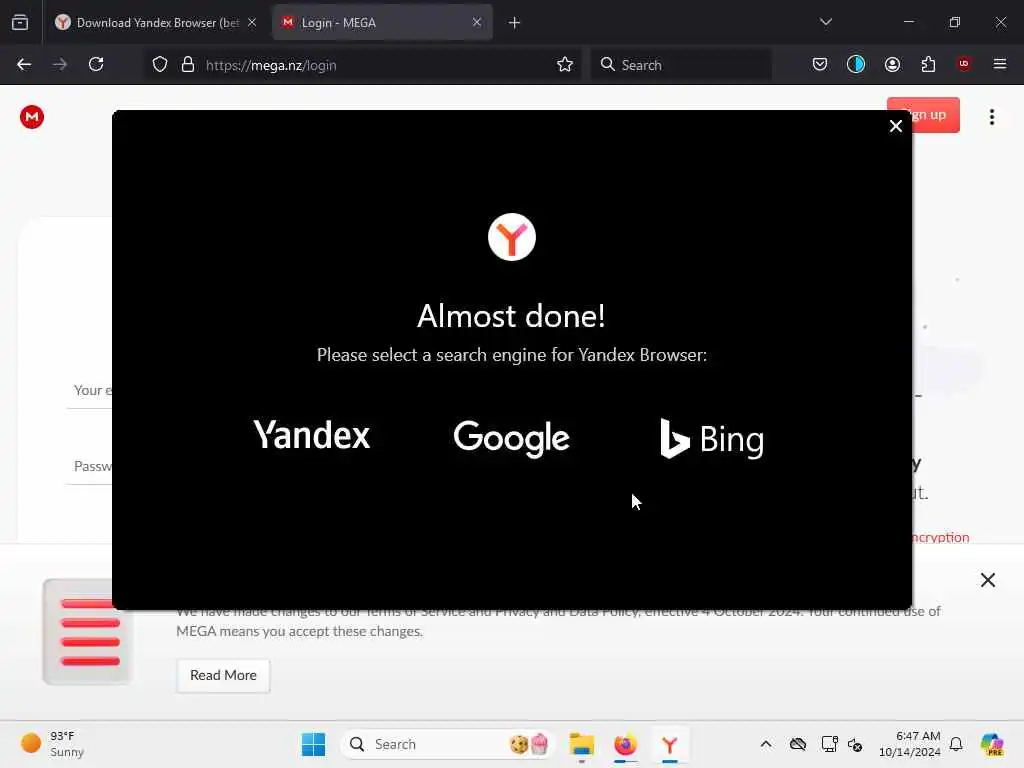Click the browser Search box
The width and height of the screenshot is (1024, 768).
[x=681, y=65]
